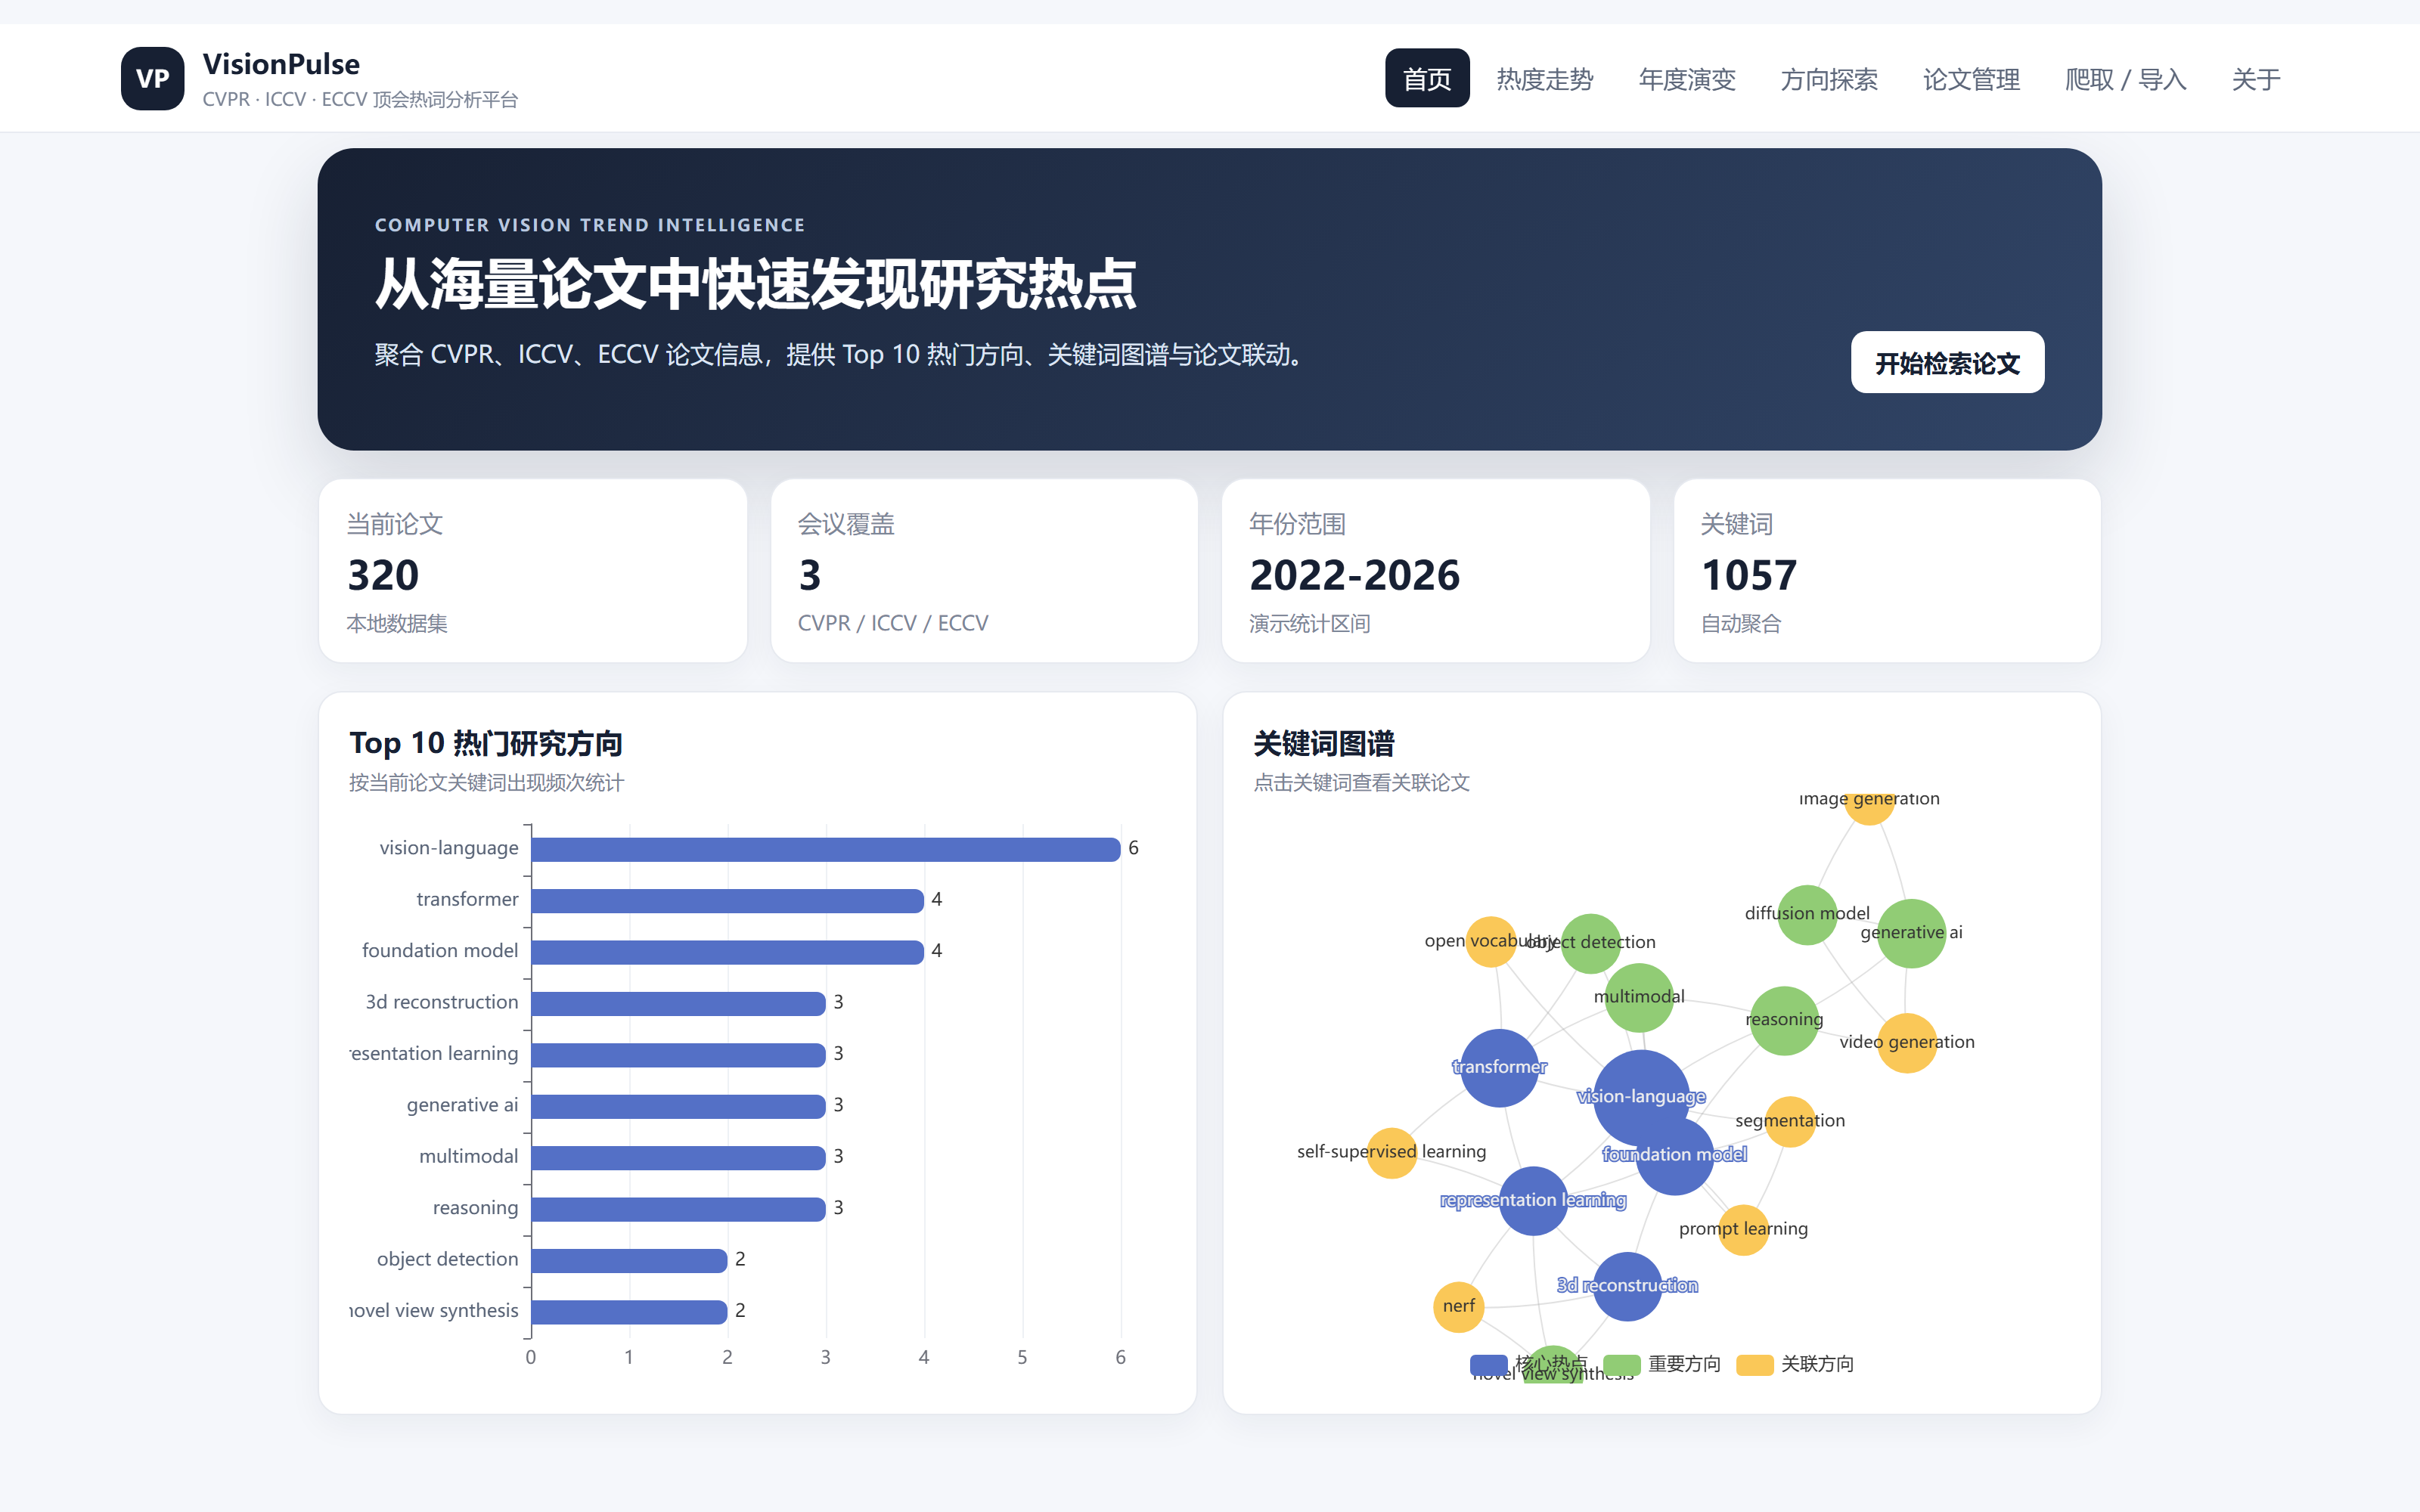2420x1512 pixels.
Task: Click the representation learning node
Action: [1532, 1200]
